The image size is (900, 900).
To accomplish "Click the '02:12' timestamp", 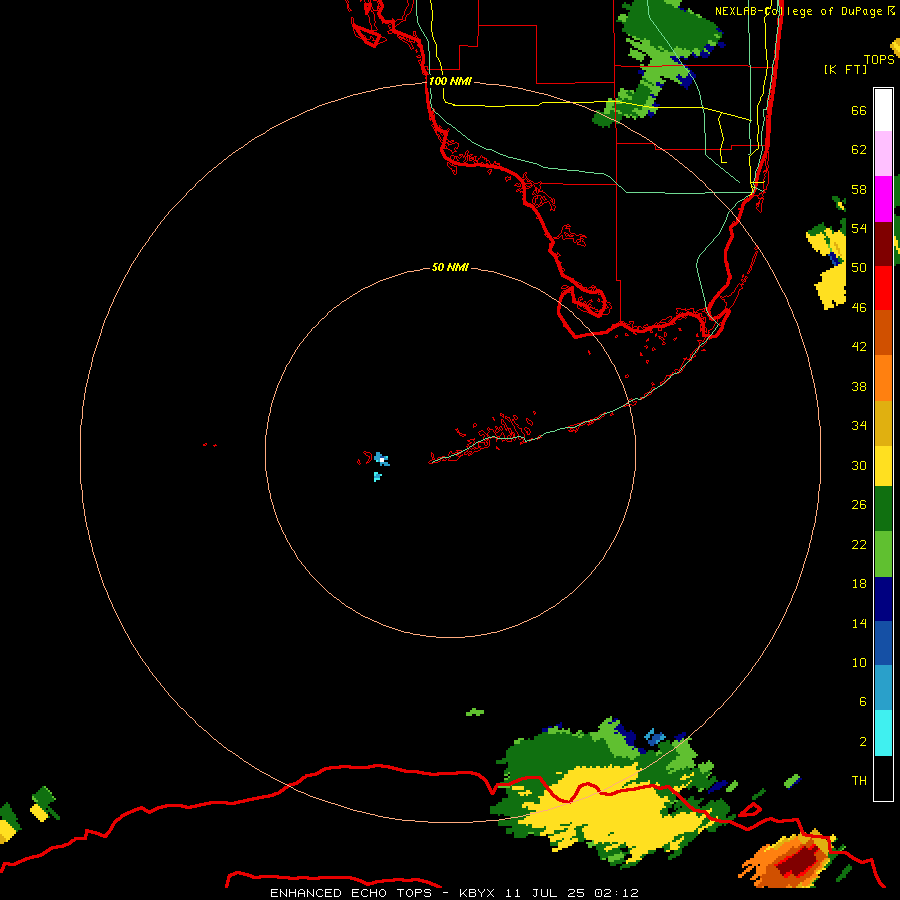I will pos(616,893).
